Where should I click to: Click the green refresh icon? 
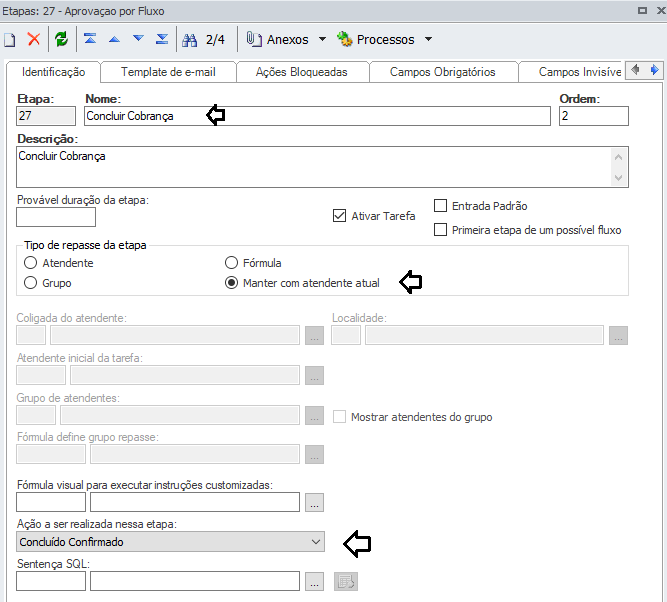click(62, 40)
